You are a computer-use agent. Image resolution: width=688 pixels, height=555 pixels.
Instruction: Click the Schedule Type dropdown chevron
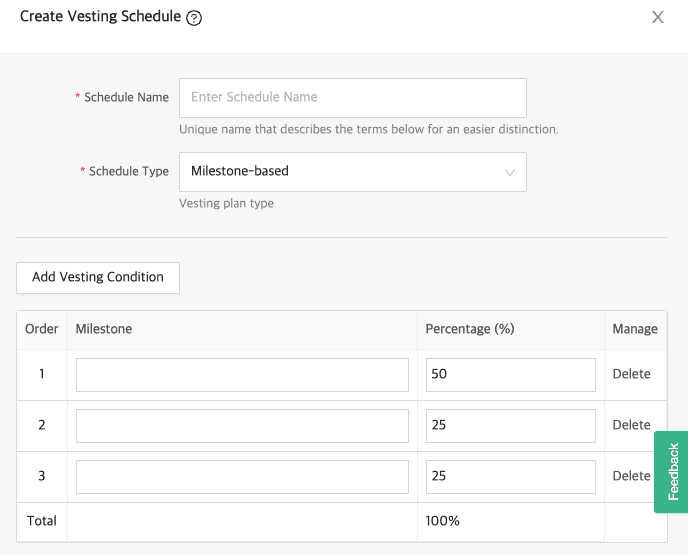(510, 172)
